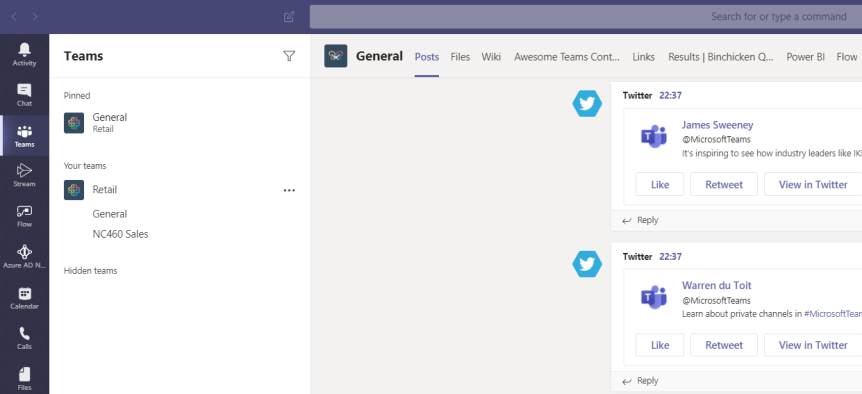Click Teams logo in Warren du Toit tweet
862x394 pixels.
click(x=654, y=297)
